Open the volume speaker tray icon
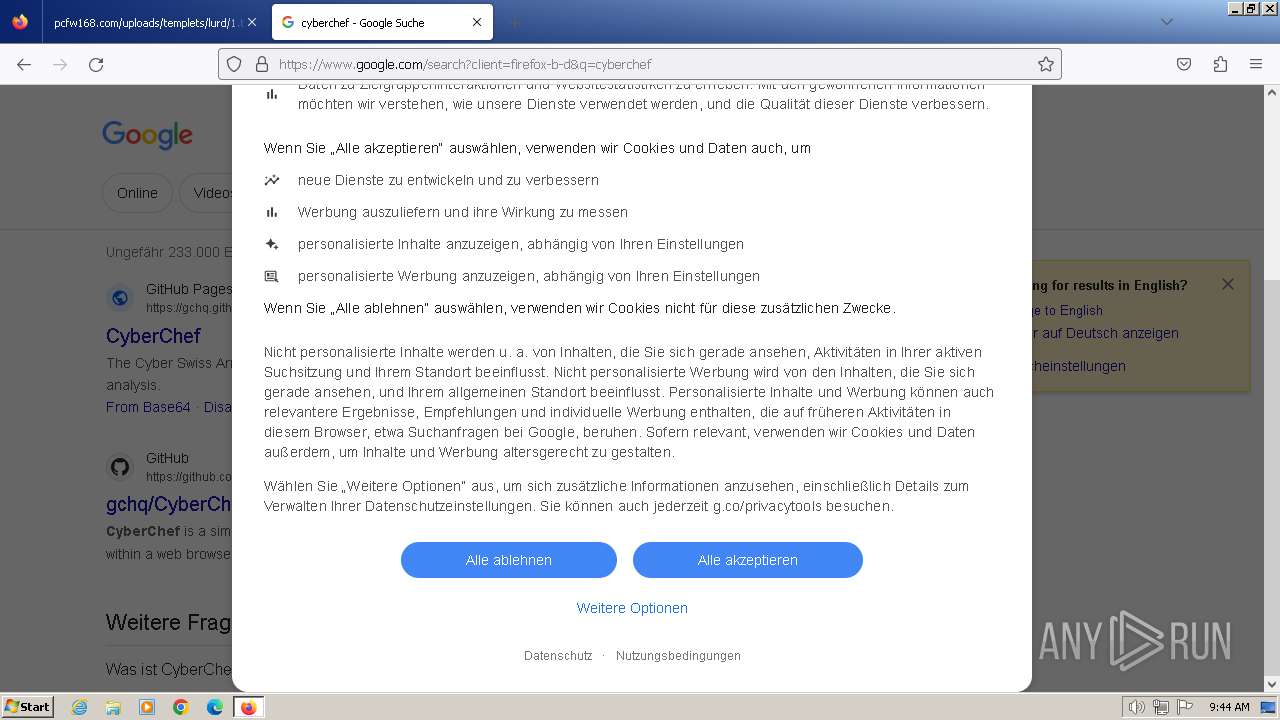Viewport: 1280px width, 720px height. [x=1137, y=707]
